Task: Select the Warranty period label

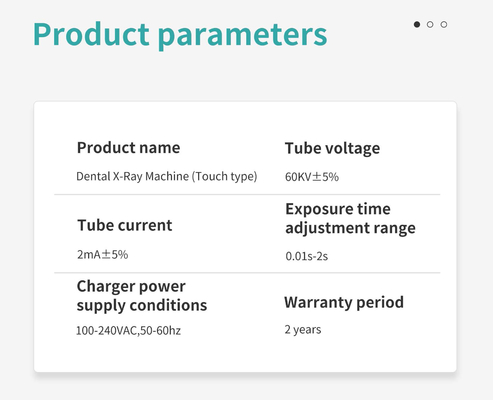Action: tap(344, 303)
